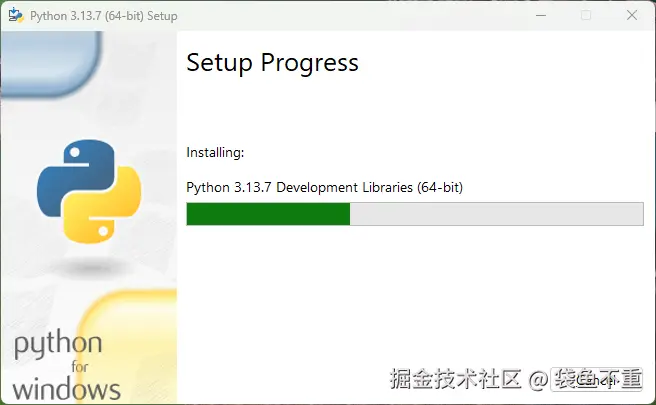Click the title bar text "Python 3.13.7 (64-bit) Setup"
Viewport: 656px width, 405px height.
pyautogui.click(x=104, y=15)
